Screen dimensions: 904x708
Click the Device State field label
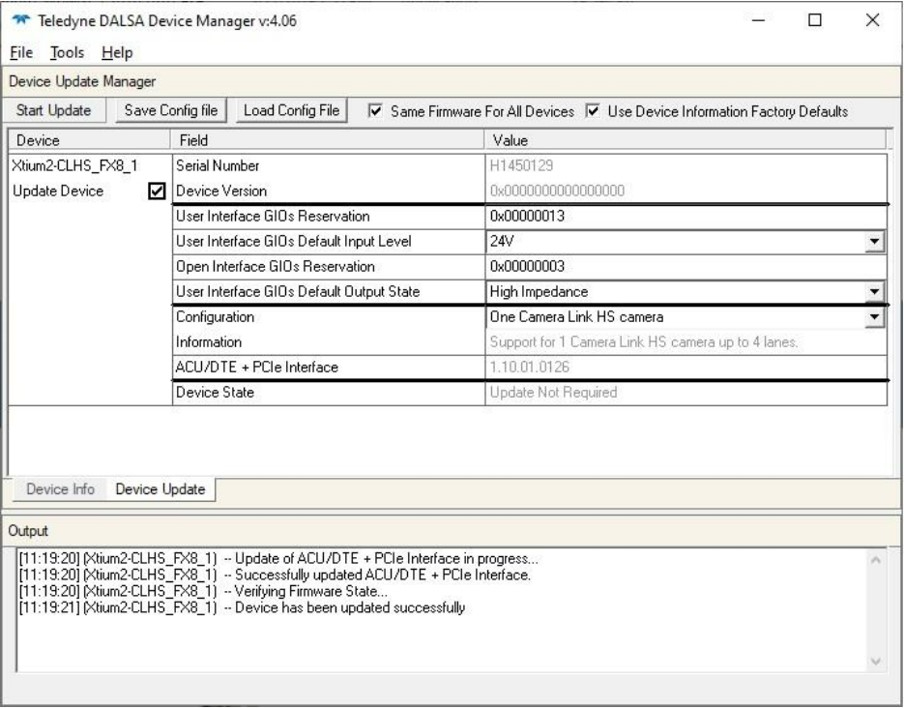click(215, 392)
